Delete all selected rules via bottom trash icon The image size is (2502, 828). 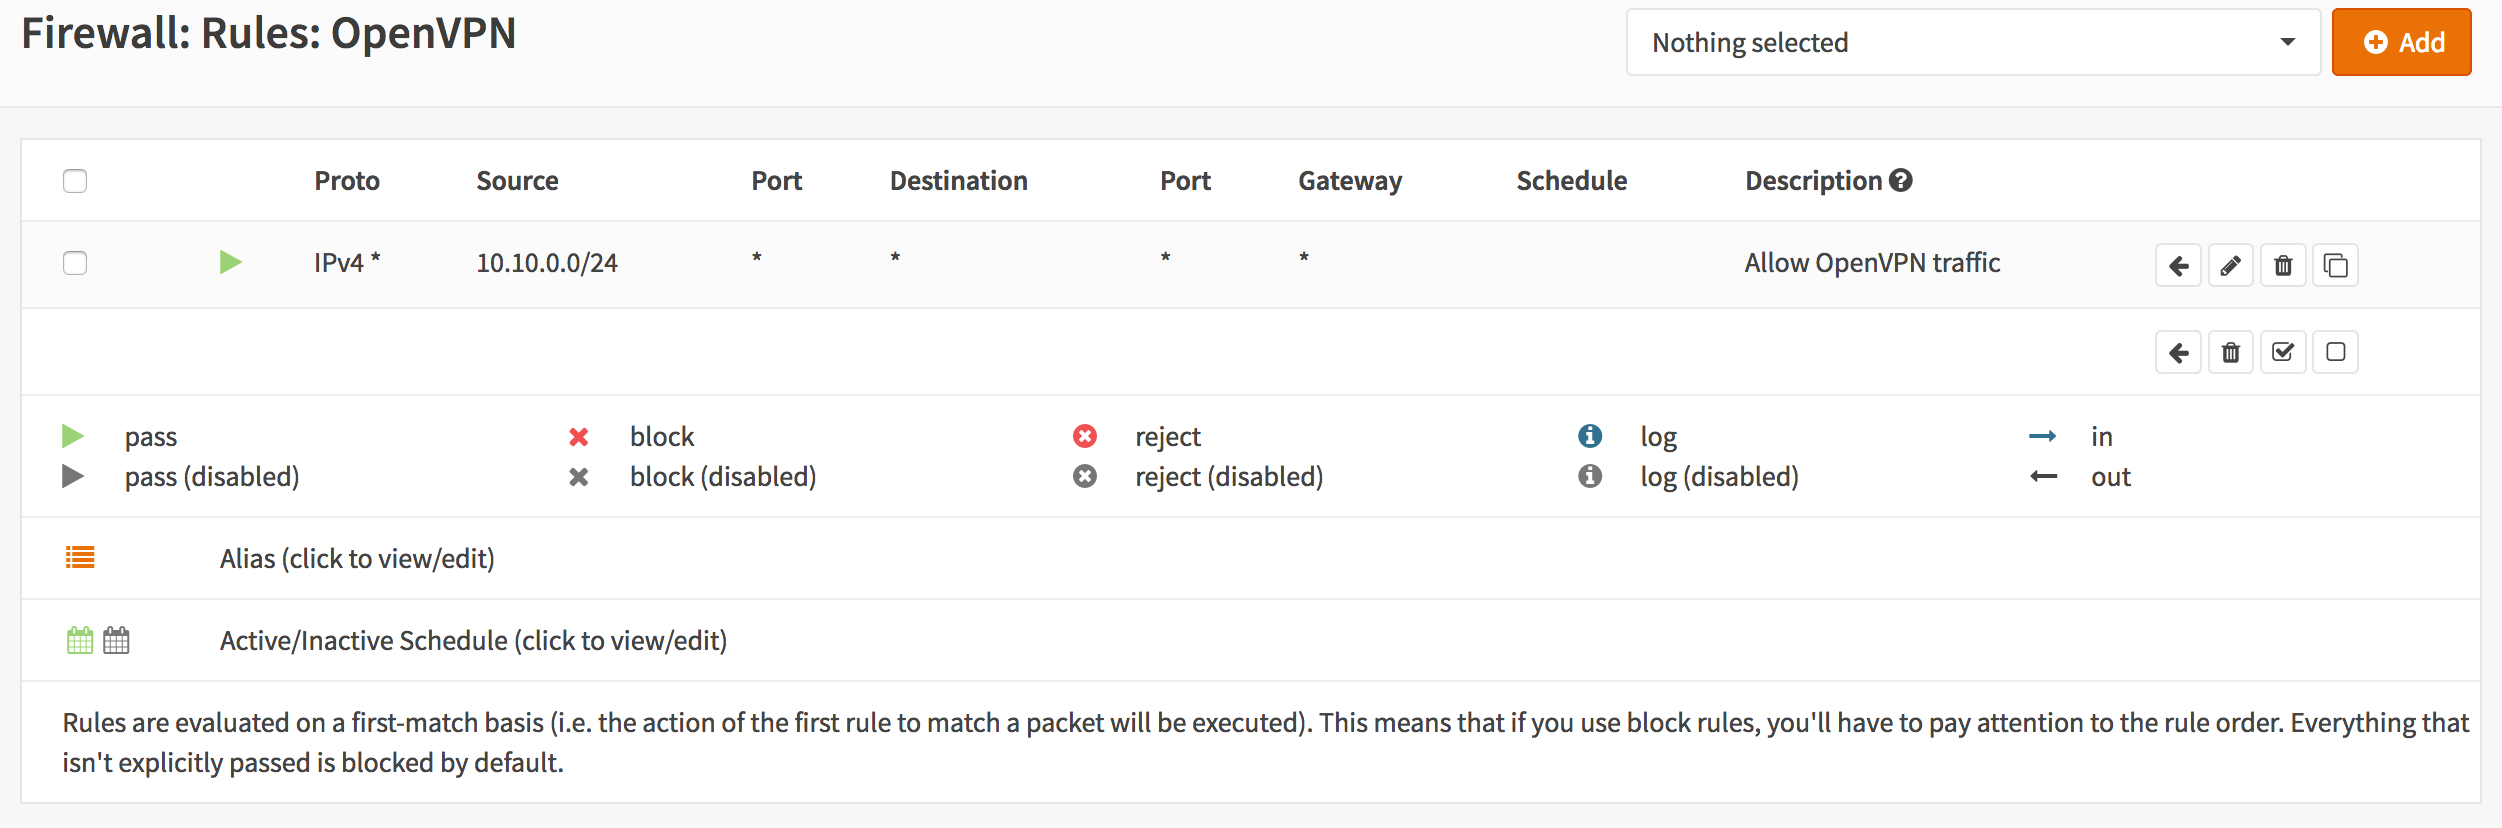(x=2230, y=353)
